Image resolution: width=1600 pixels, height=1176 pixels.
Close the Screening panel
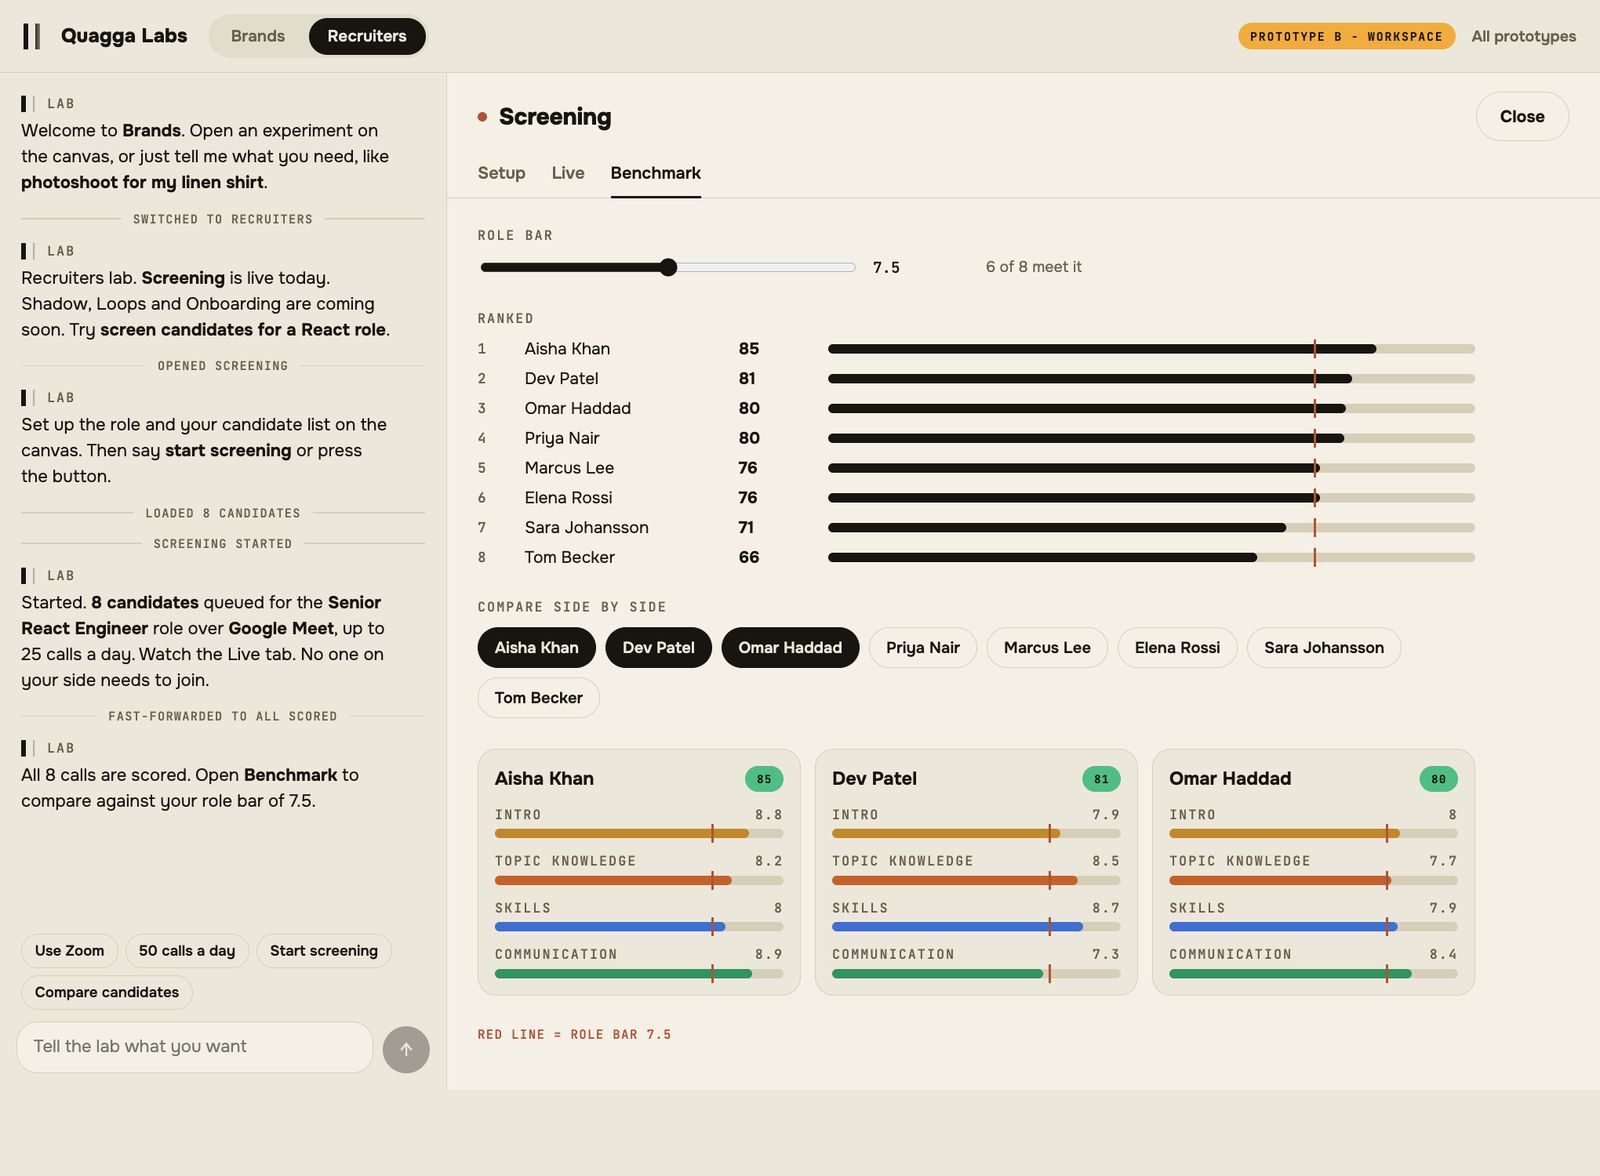coord(1522,117)
